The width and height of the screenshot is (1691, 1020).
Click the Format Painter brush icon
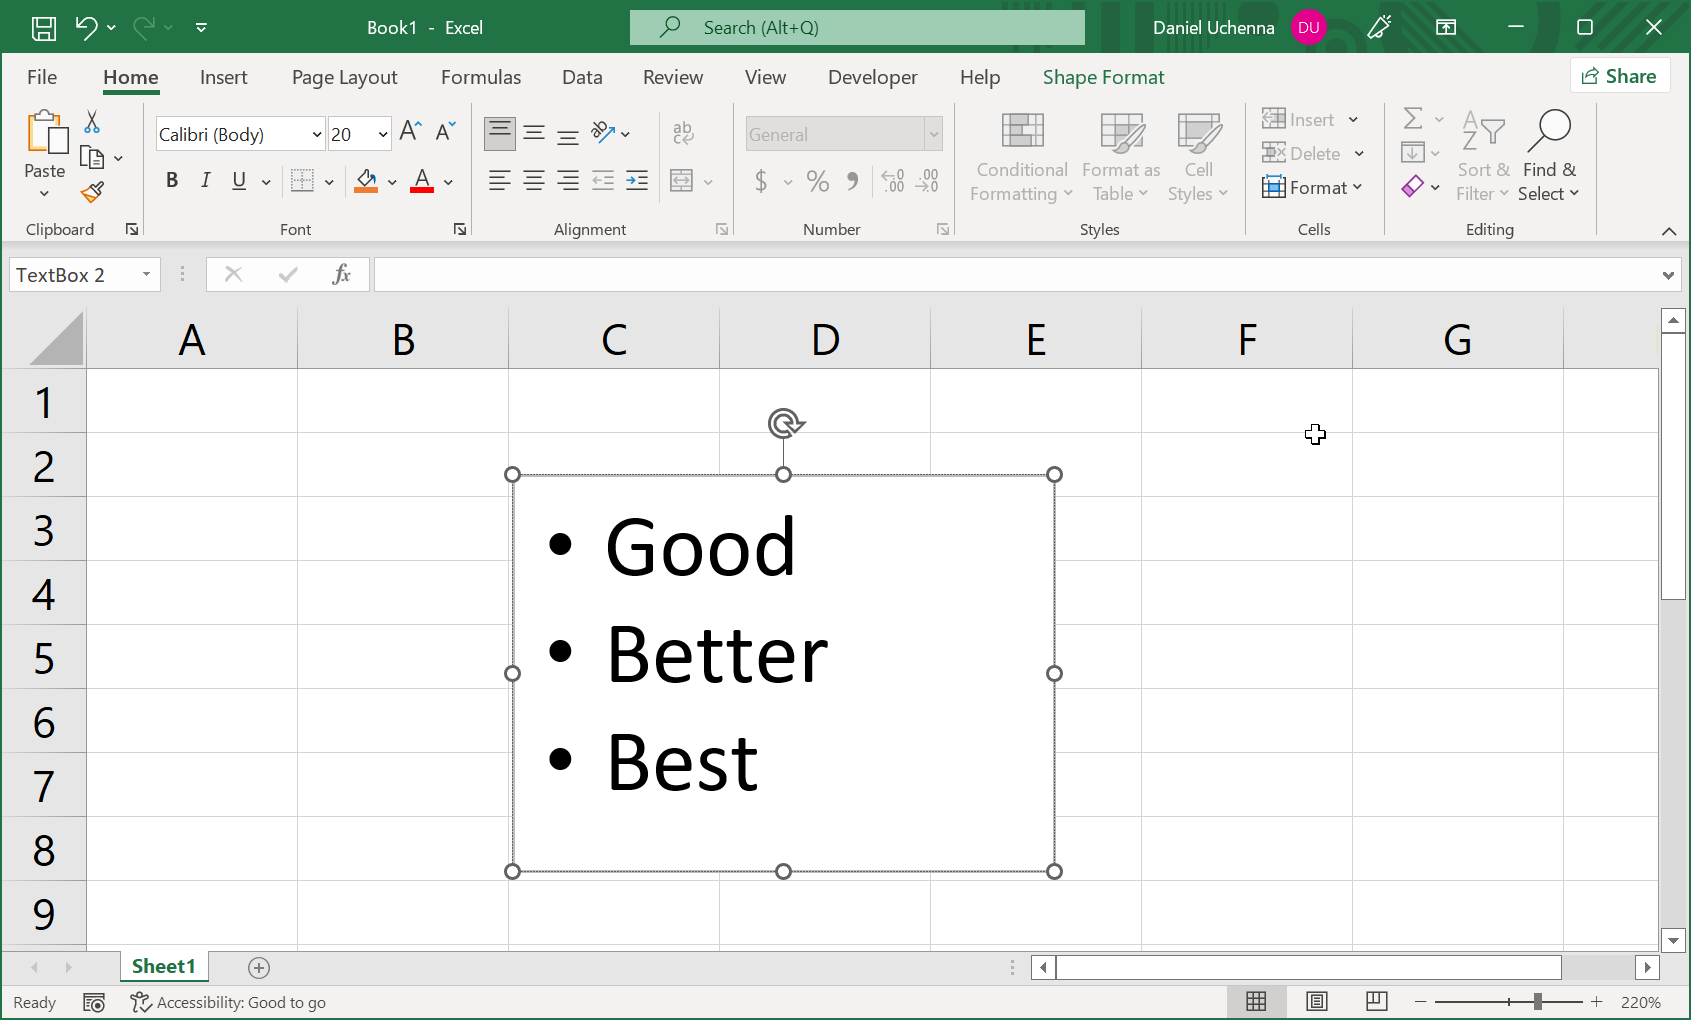pyautogui.click(x=93, y=192)
